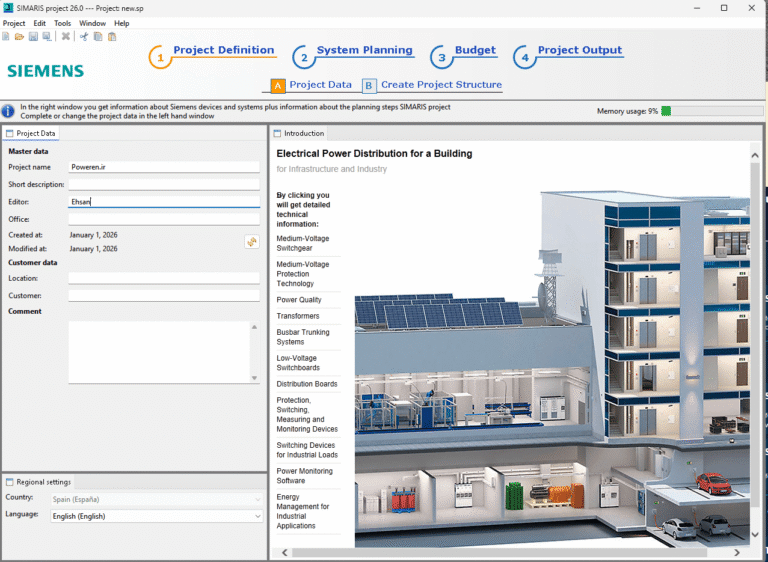Click the Customer input field
Viewport: 768px width, 562px height.
click(164, 295)
